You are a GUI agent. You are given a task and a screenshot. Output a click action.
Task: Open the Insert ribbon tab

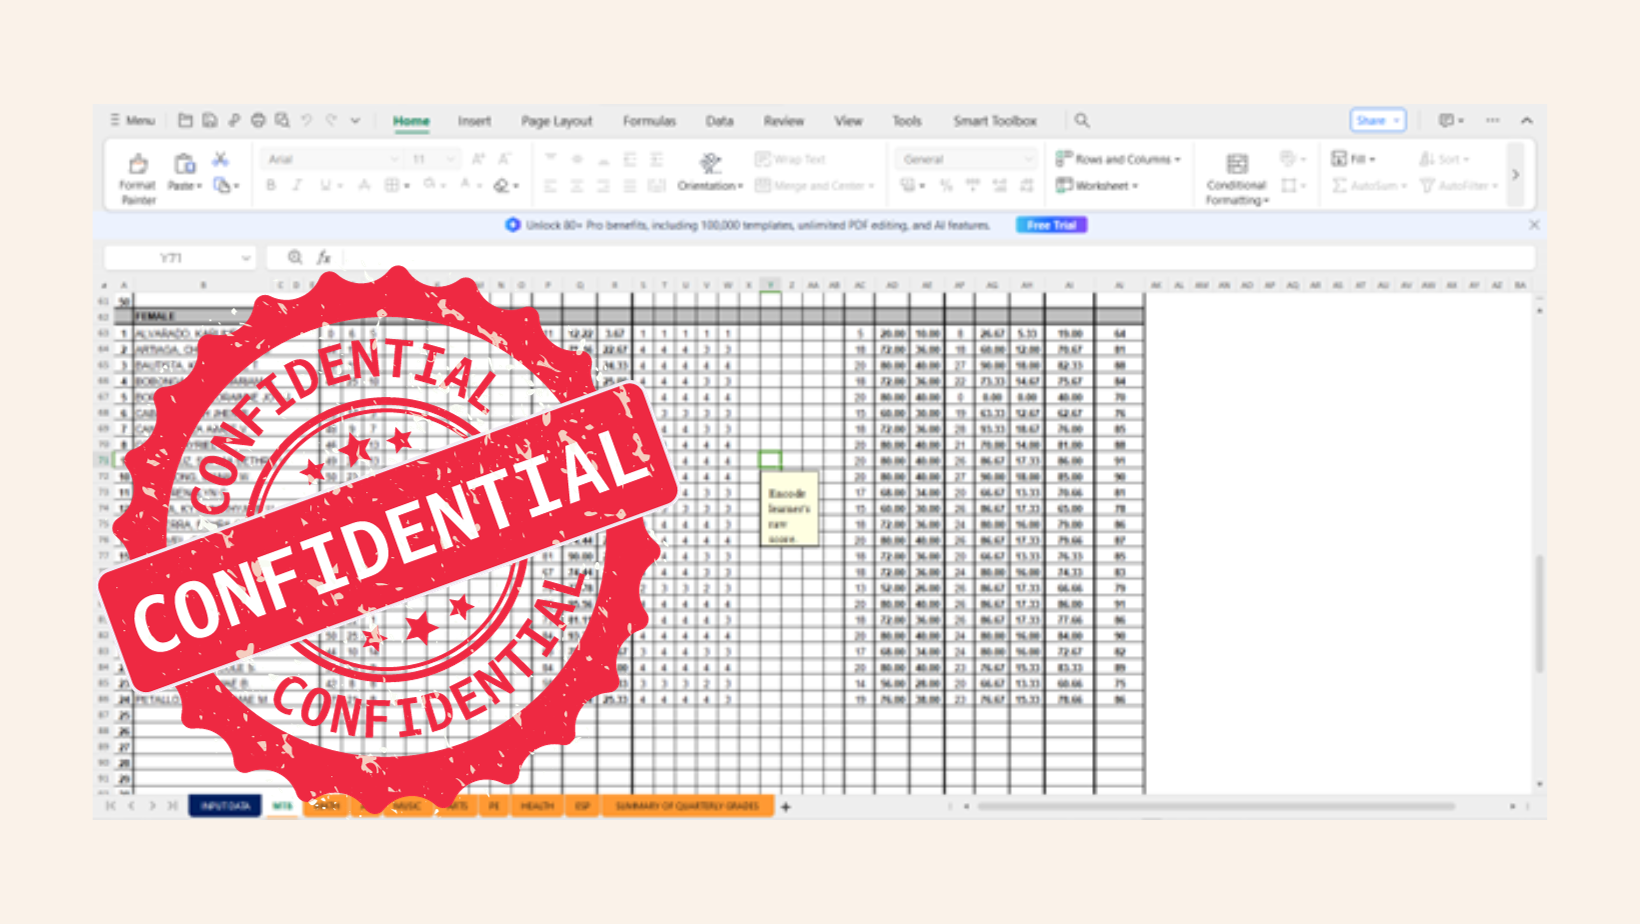click(474, 121)
